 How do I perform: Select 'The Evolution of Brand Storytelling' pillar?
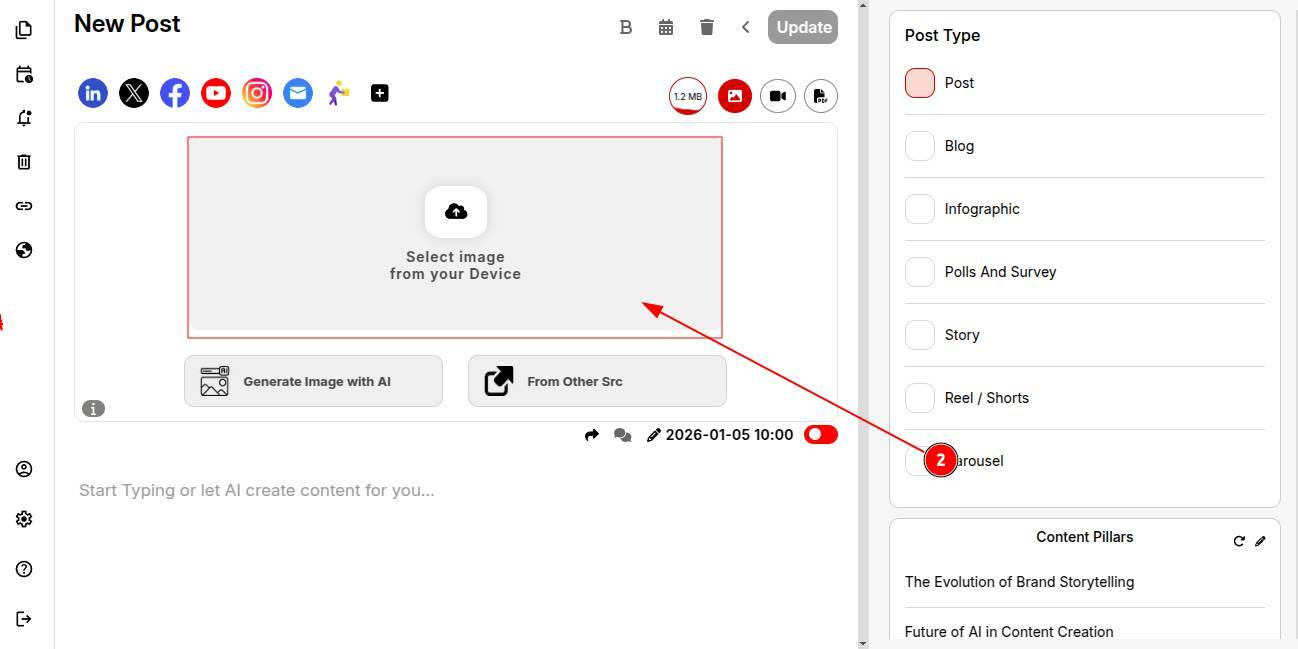[1019, 582]
